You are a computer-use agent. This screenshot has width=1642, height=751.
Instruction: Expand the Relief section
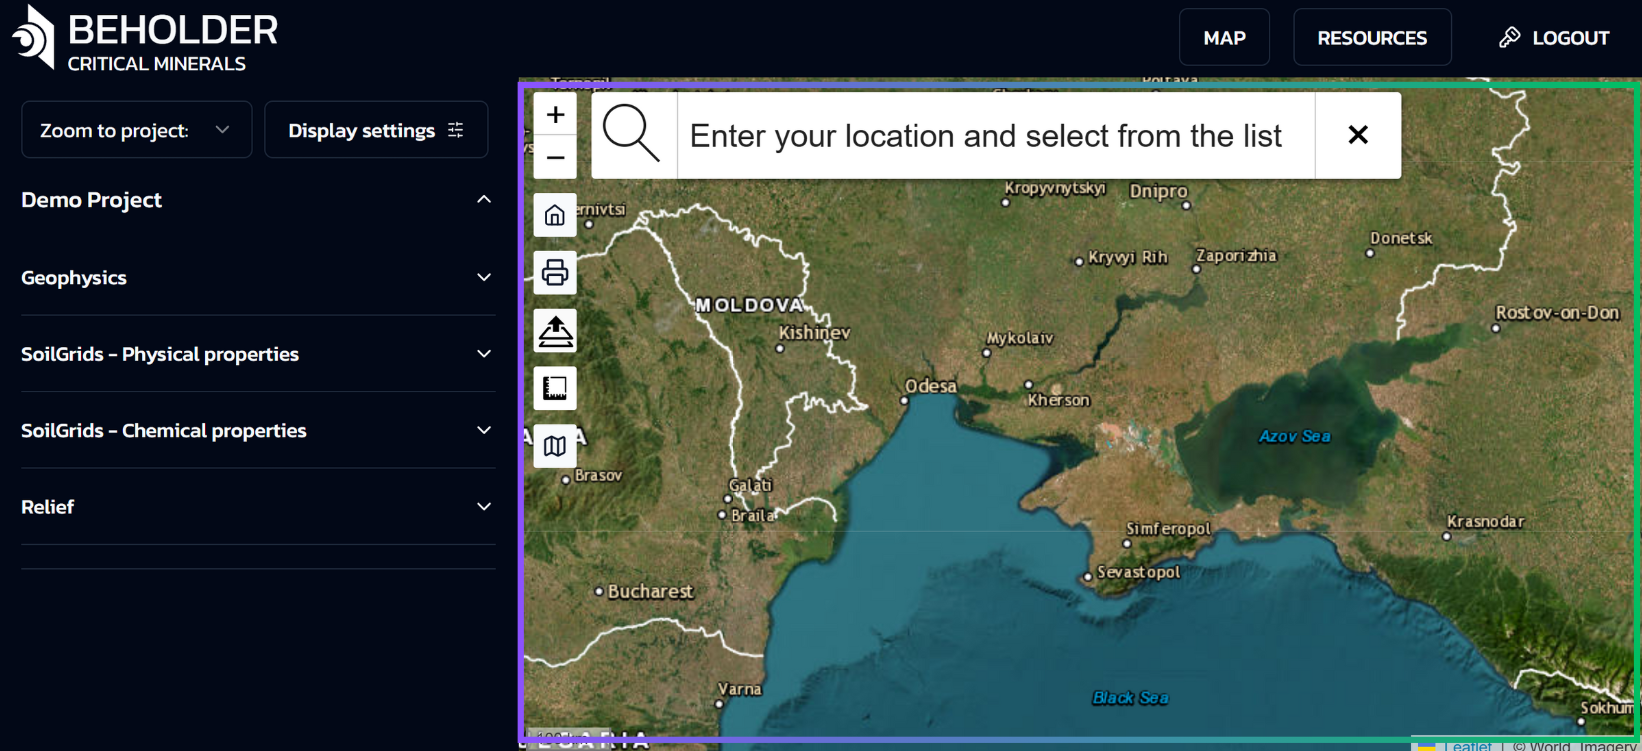click(x=484, y=507)
